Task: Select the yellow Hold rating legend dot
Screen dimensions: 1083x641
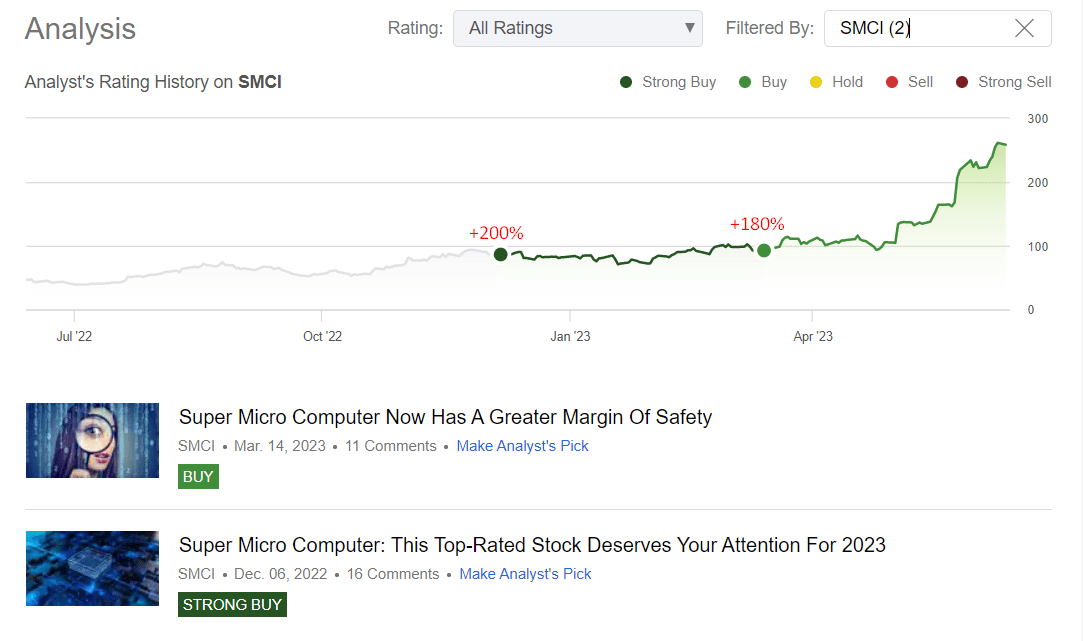Action: click(x=816, y=82)
